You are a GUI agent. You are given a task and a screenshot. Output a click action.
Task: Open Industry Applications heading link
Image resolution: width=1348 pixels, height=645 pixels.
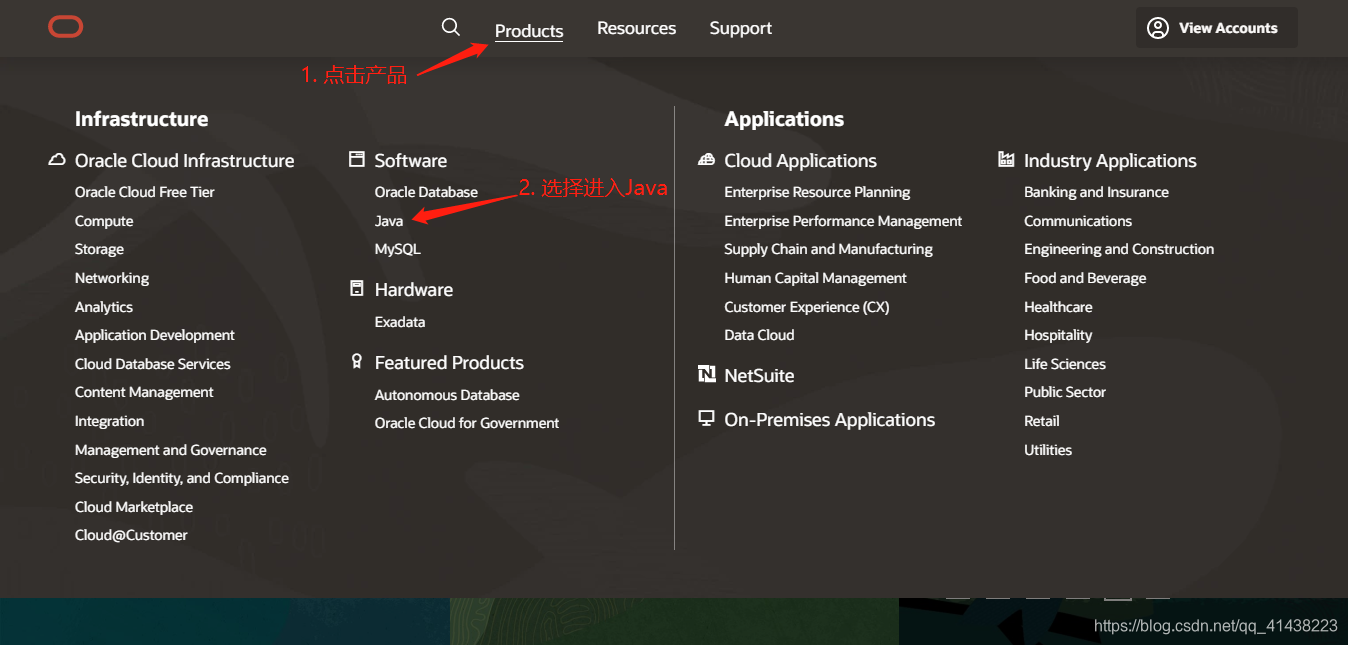(1110, 161)
